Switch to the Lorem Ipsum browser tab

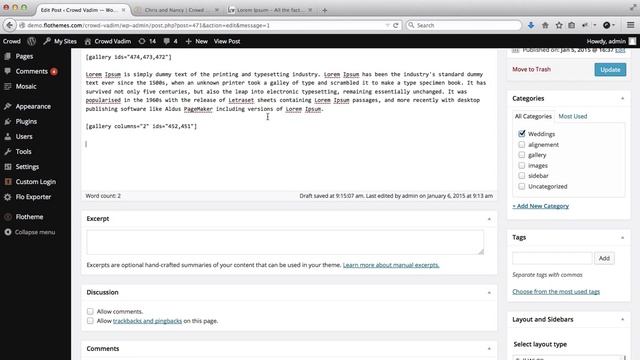point(271,10)
